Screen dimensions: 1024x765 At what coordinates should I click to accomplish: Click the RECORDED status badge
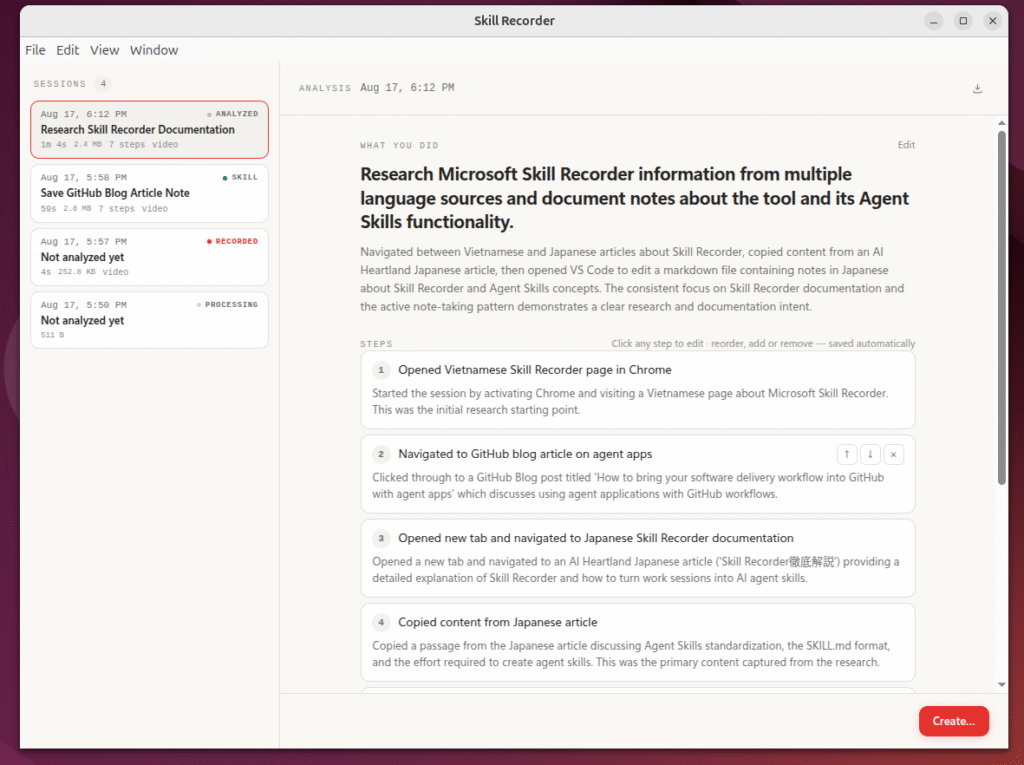(x=232, y=242)
